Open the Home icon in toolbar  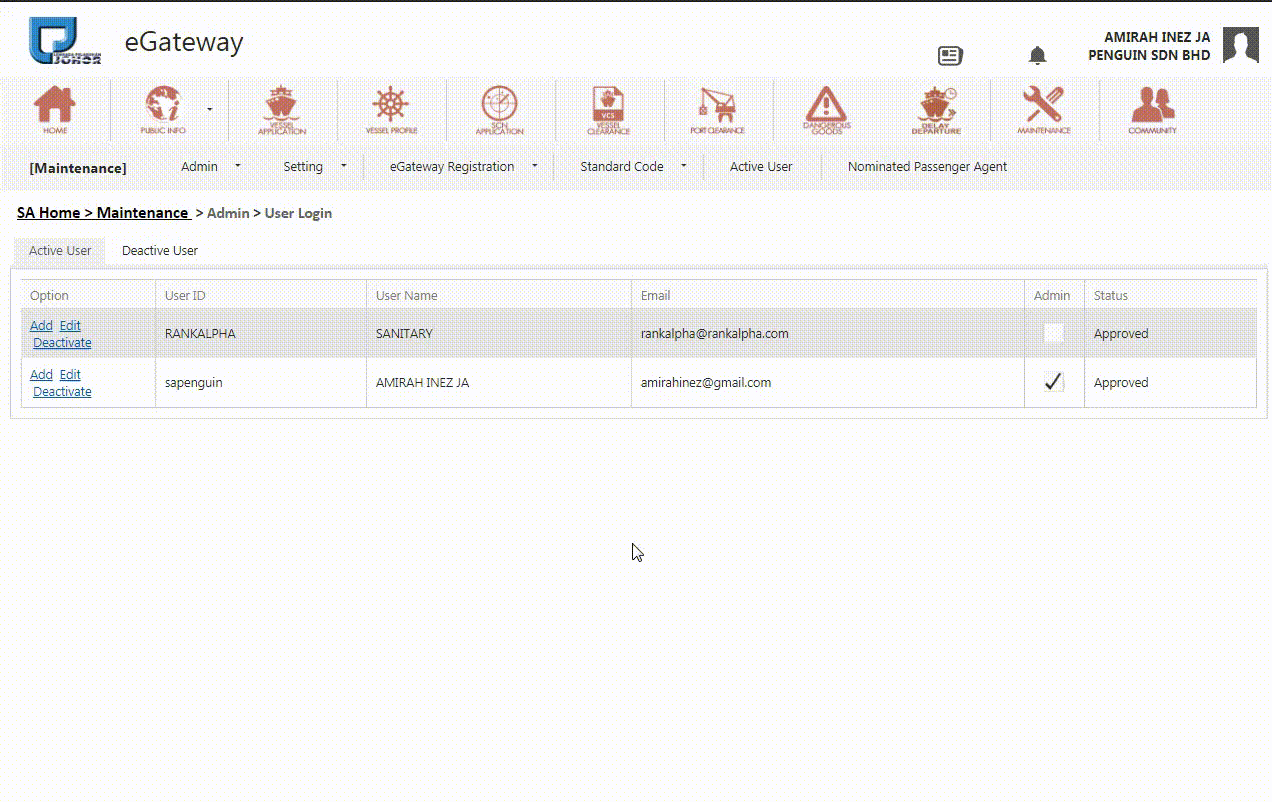tap(55, 109)
